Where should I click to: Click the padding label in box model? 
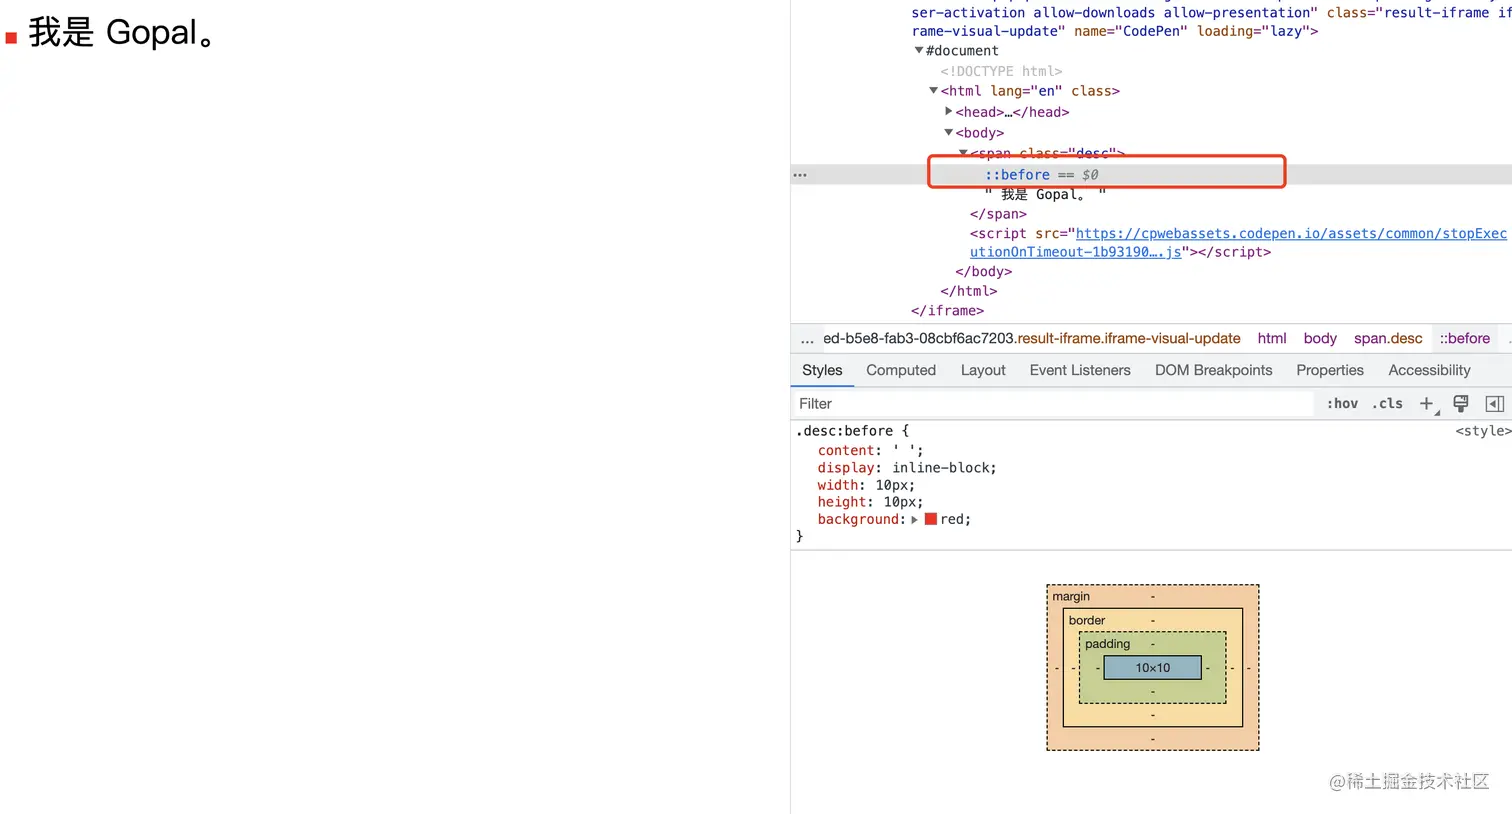coord(1107,644)
